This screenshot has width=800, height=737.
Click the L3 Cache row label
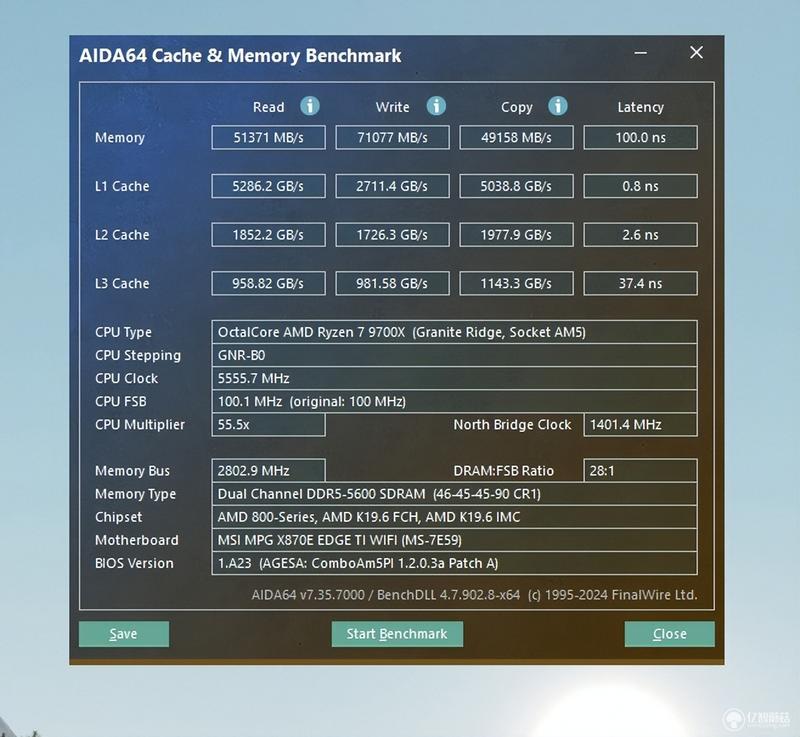click(x=122, y=284)
